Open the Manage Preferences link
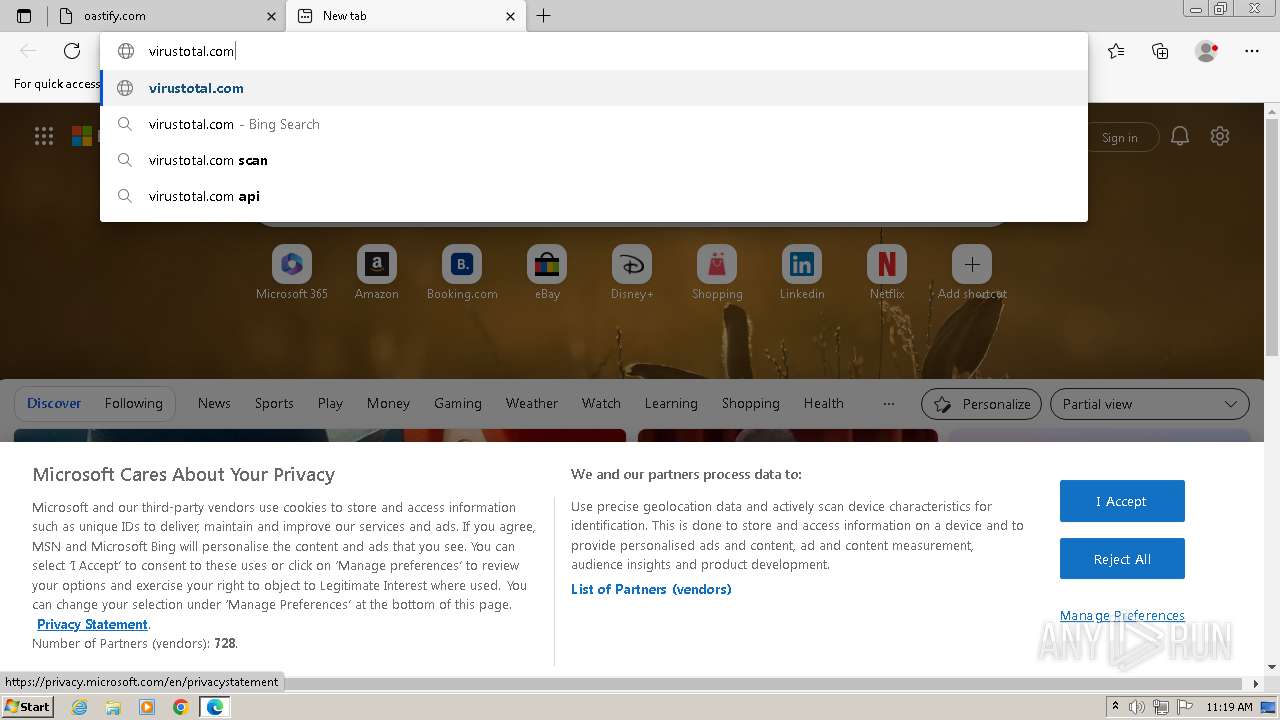This screenshot has height=720, width=1280. (1122, 615)
